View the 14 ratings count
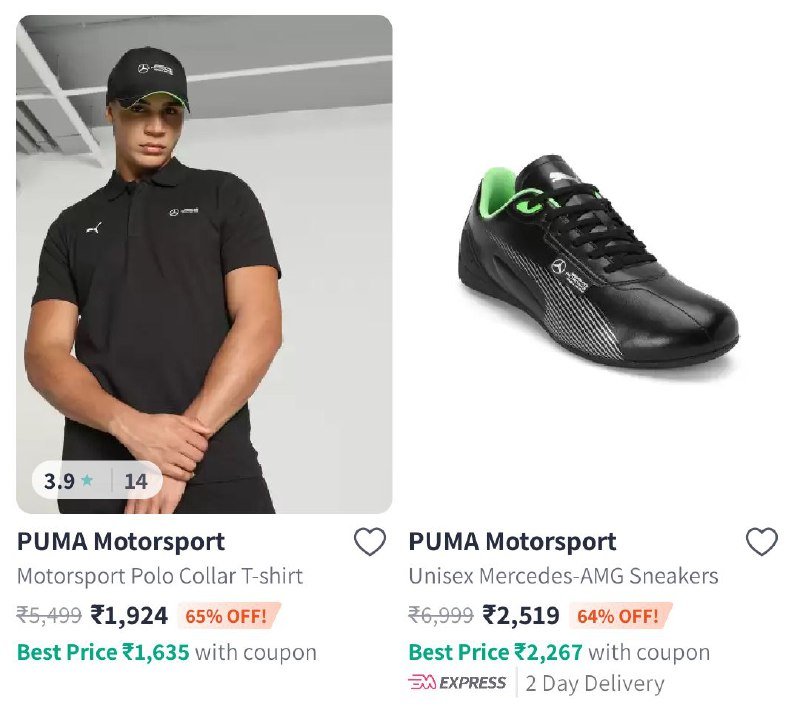 pyautogui.click(x=136, y=481)
